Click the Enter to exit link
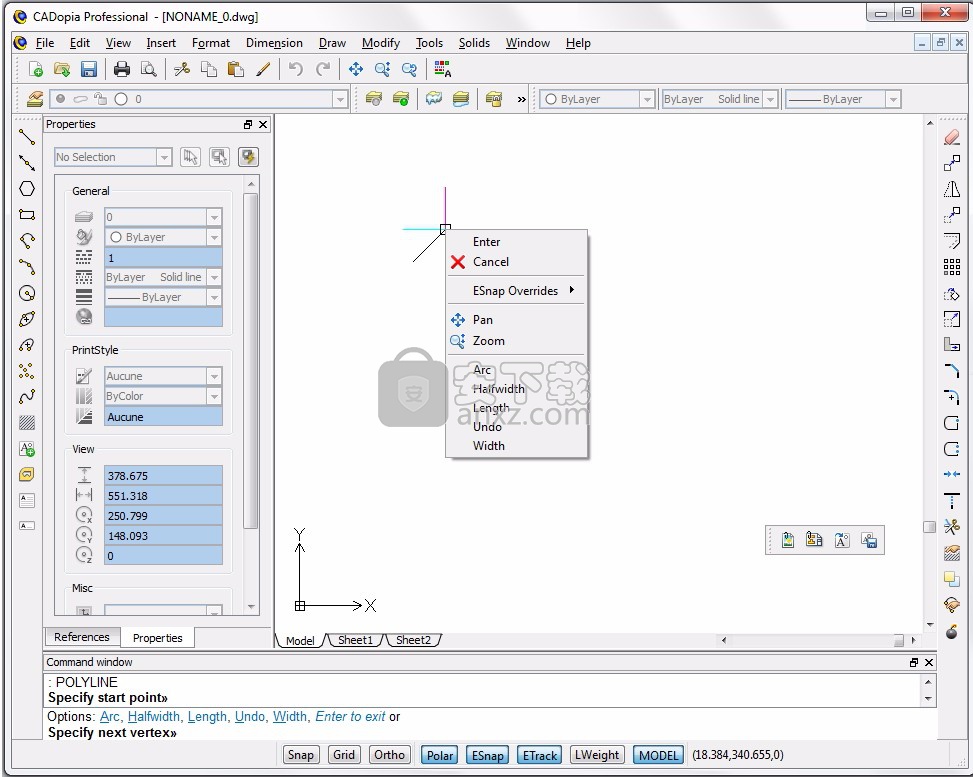 pos(351,717)
